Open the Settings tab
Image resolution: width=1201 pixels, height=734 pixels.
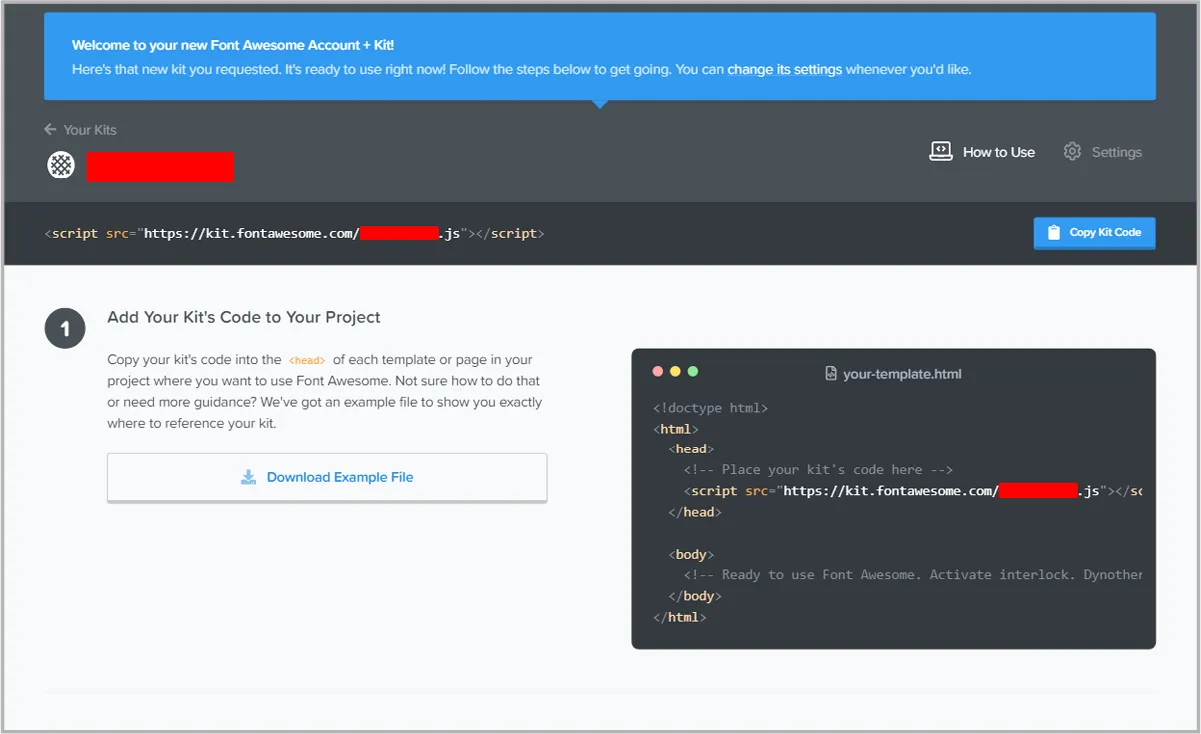click(1116, 152)
